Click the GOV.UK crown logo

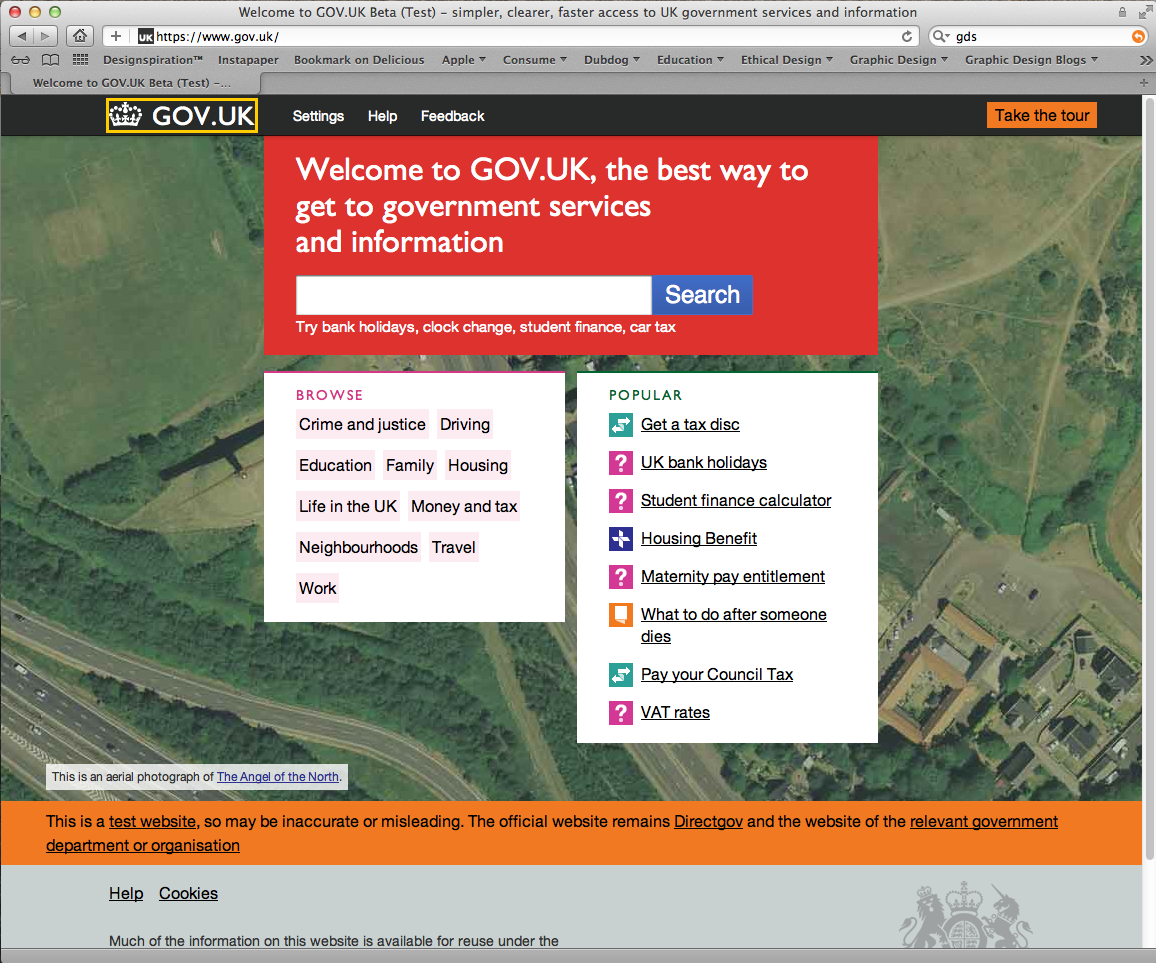181,115
